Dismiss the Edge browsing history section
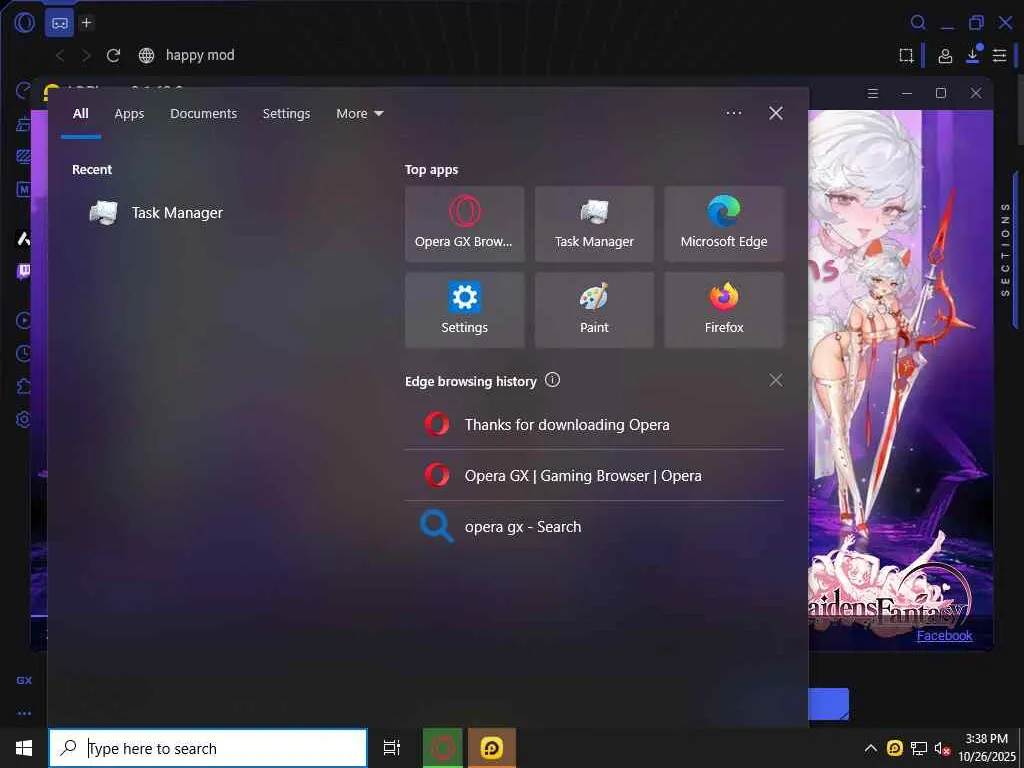 click(775, 380)
